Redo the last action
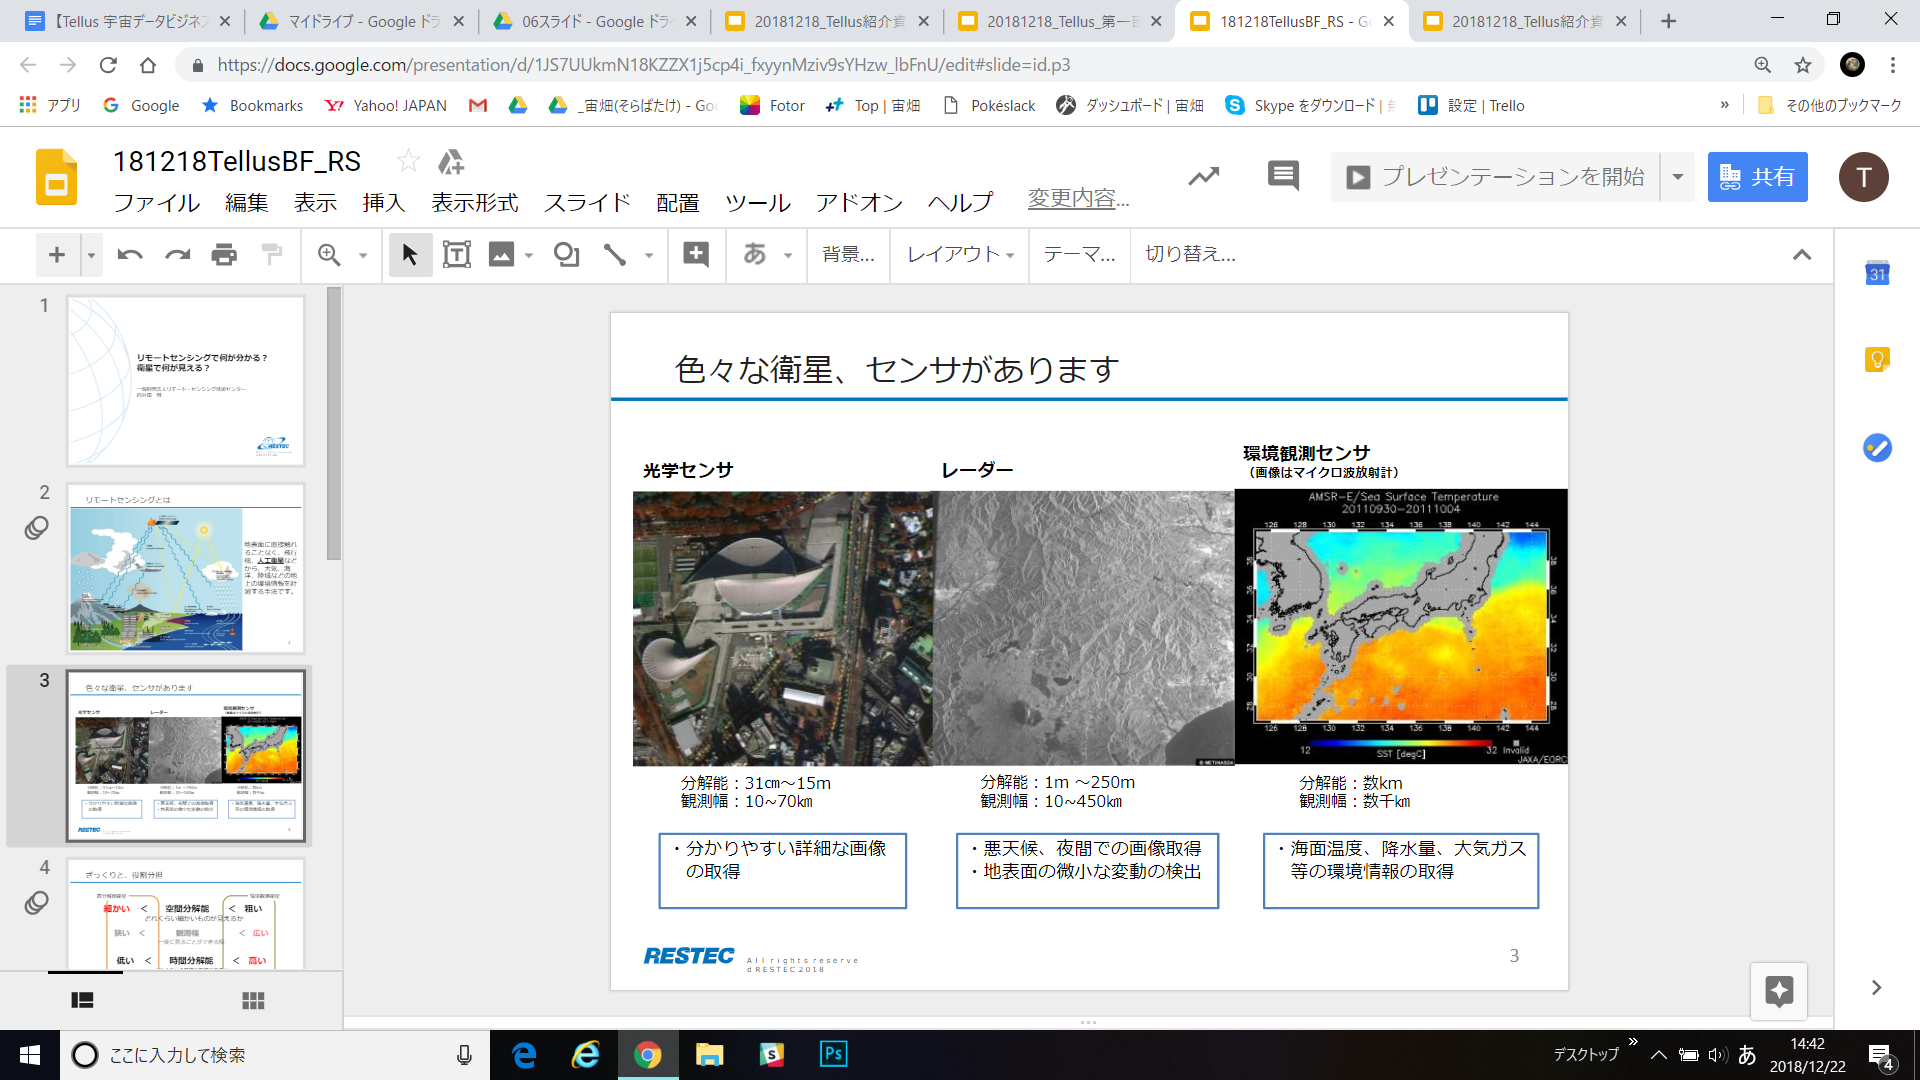The width and height of the screenshot is (1920, 1080). (x=177, y=255)
